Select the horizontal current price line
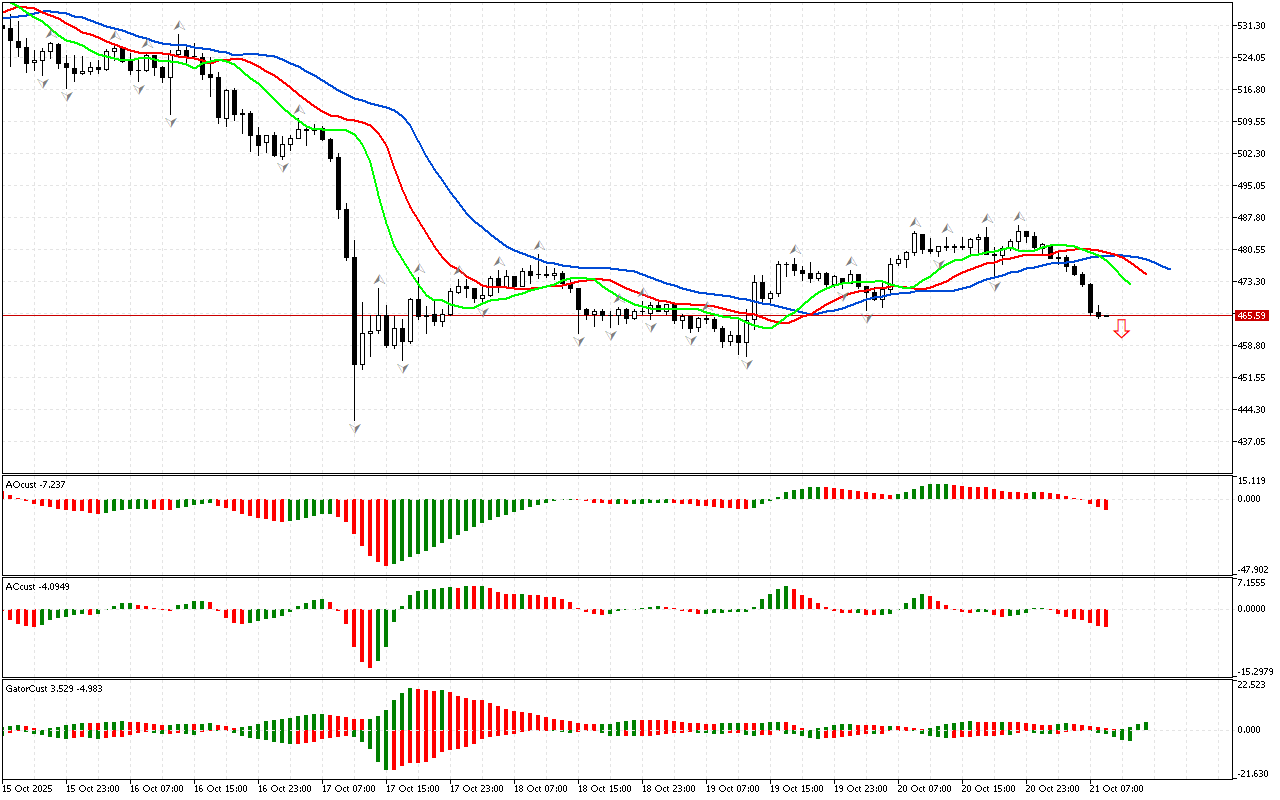Screen dimensions: 1280x800 click(600, 316)
